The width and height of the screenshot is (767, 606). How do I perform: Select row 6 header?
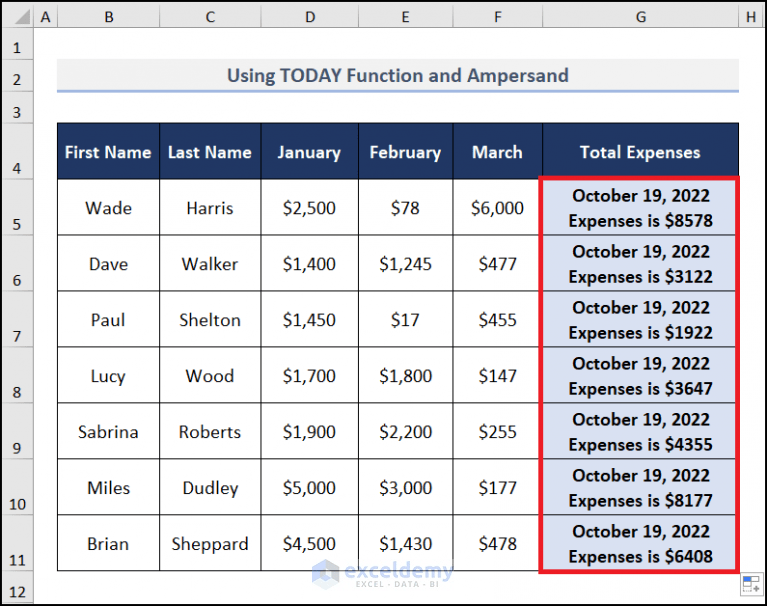click(17, 263)
